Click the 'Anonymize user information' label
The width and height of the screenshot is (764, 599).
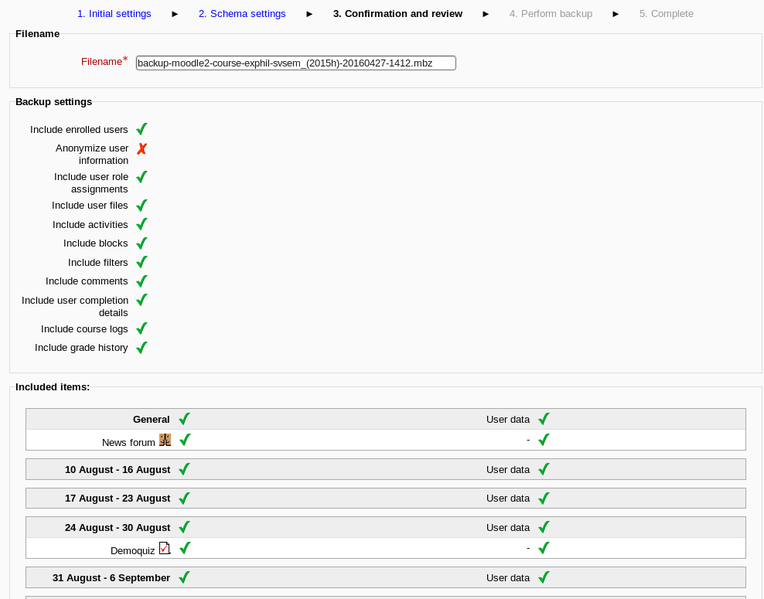tap(92, 154)
